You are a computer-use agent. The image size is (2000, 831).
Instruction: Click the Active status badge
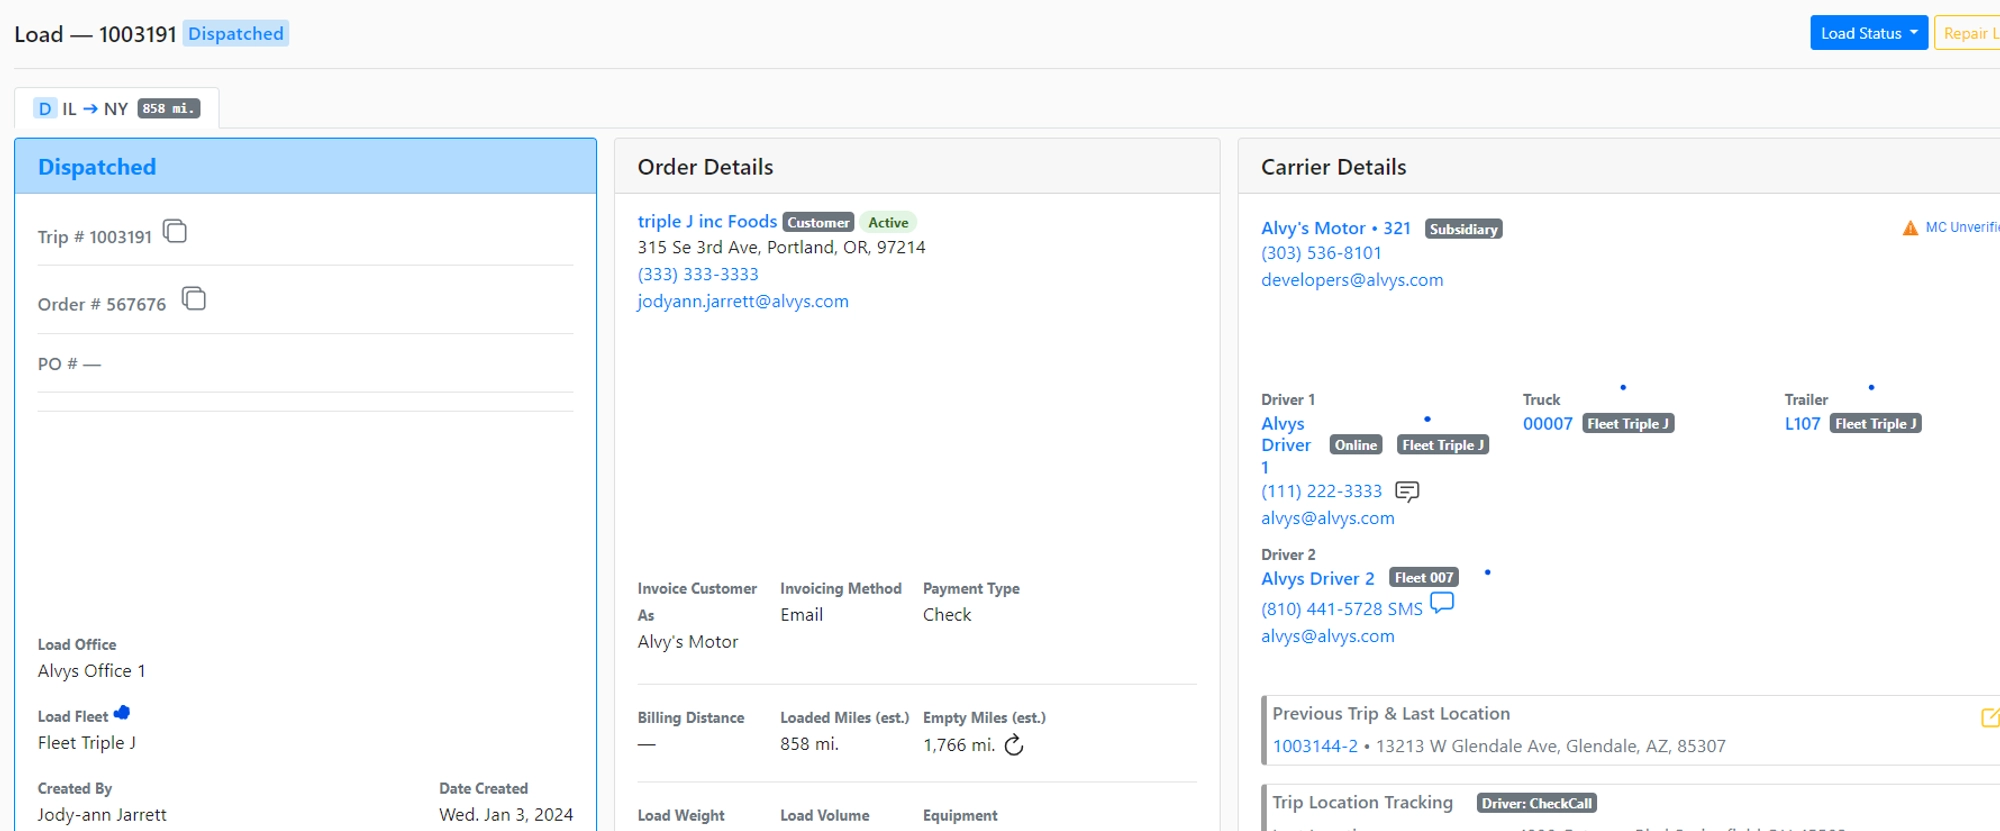tap(888, 222)
